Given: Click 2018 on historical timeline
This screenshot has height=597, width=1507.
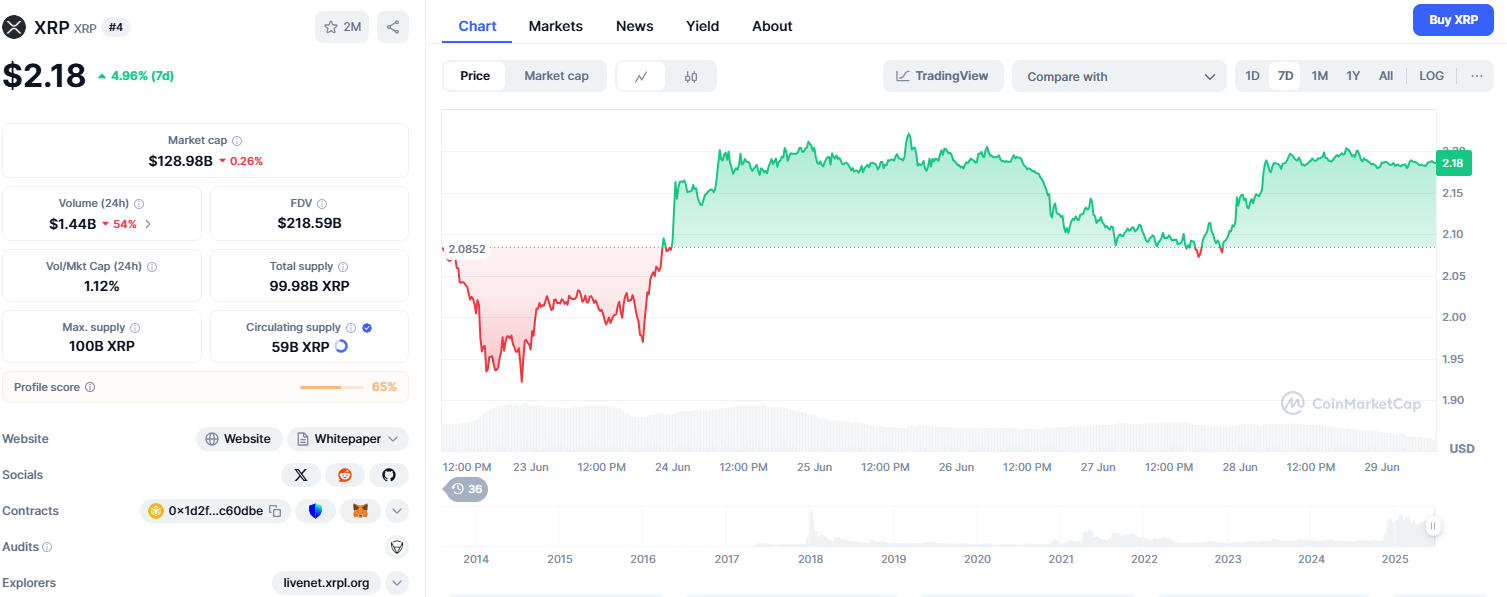Looking at the screenshot, I should click(811, 559).
